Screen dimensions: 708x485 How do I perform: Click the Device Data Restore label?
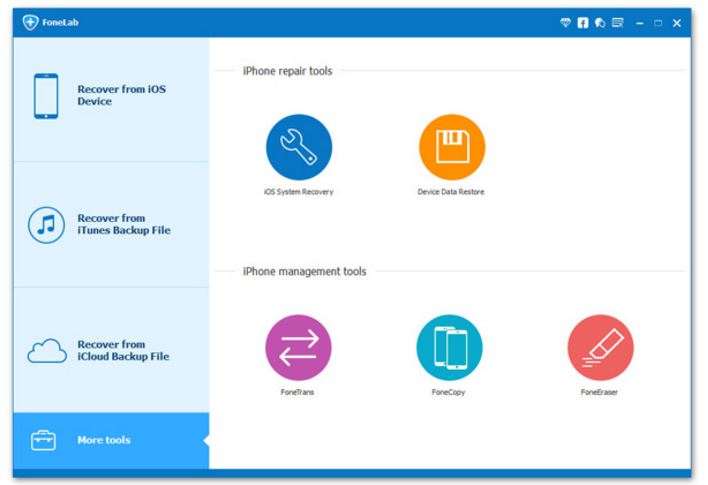pos(451,192)
